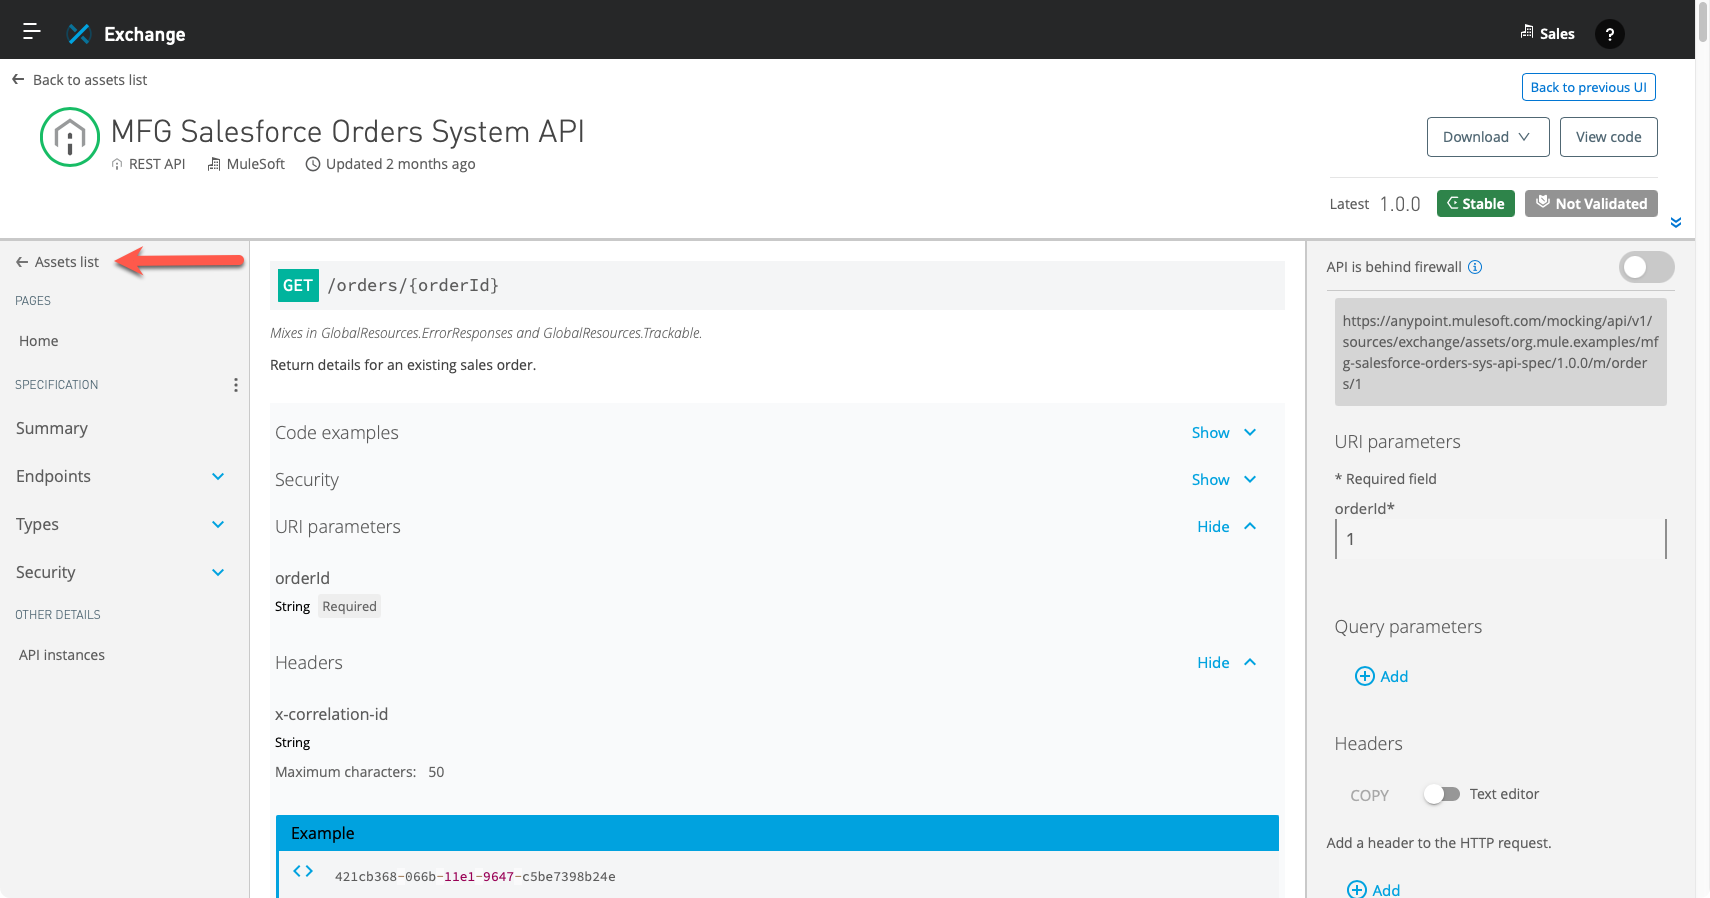Image resolution: width=1710 pixels, height=898 pixels.
Task: Click the code brackets icon in Example
Action: click(x=303, y=871)
